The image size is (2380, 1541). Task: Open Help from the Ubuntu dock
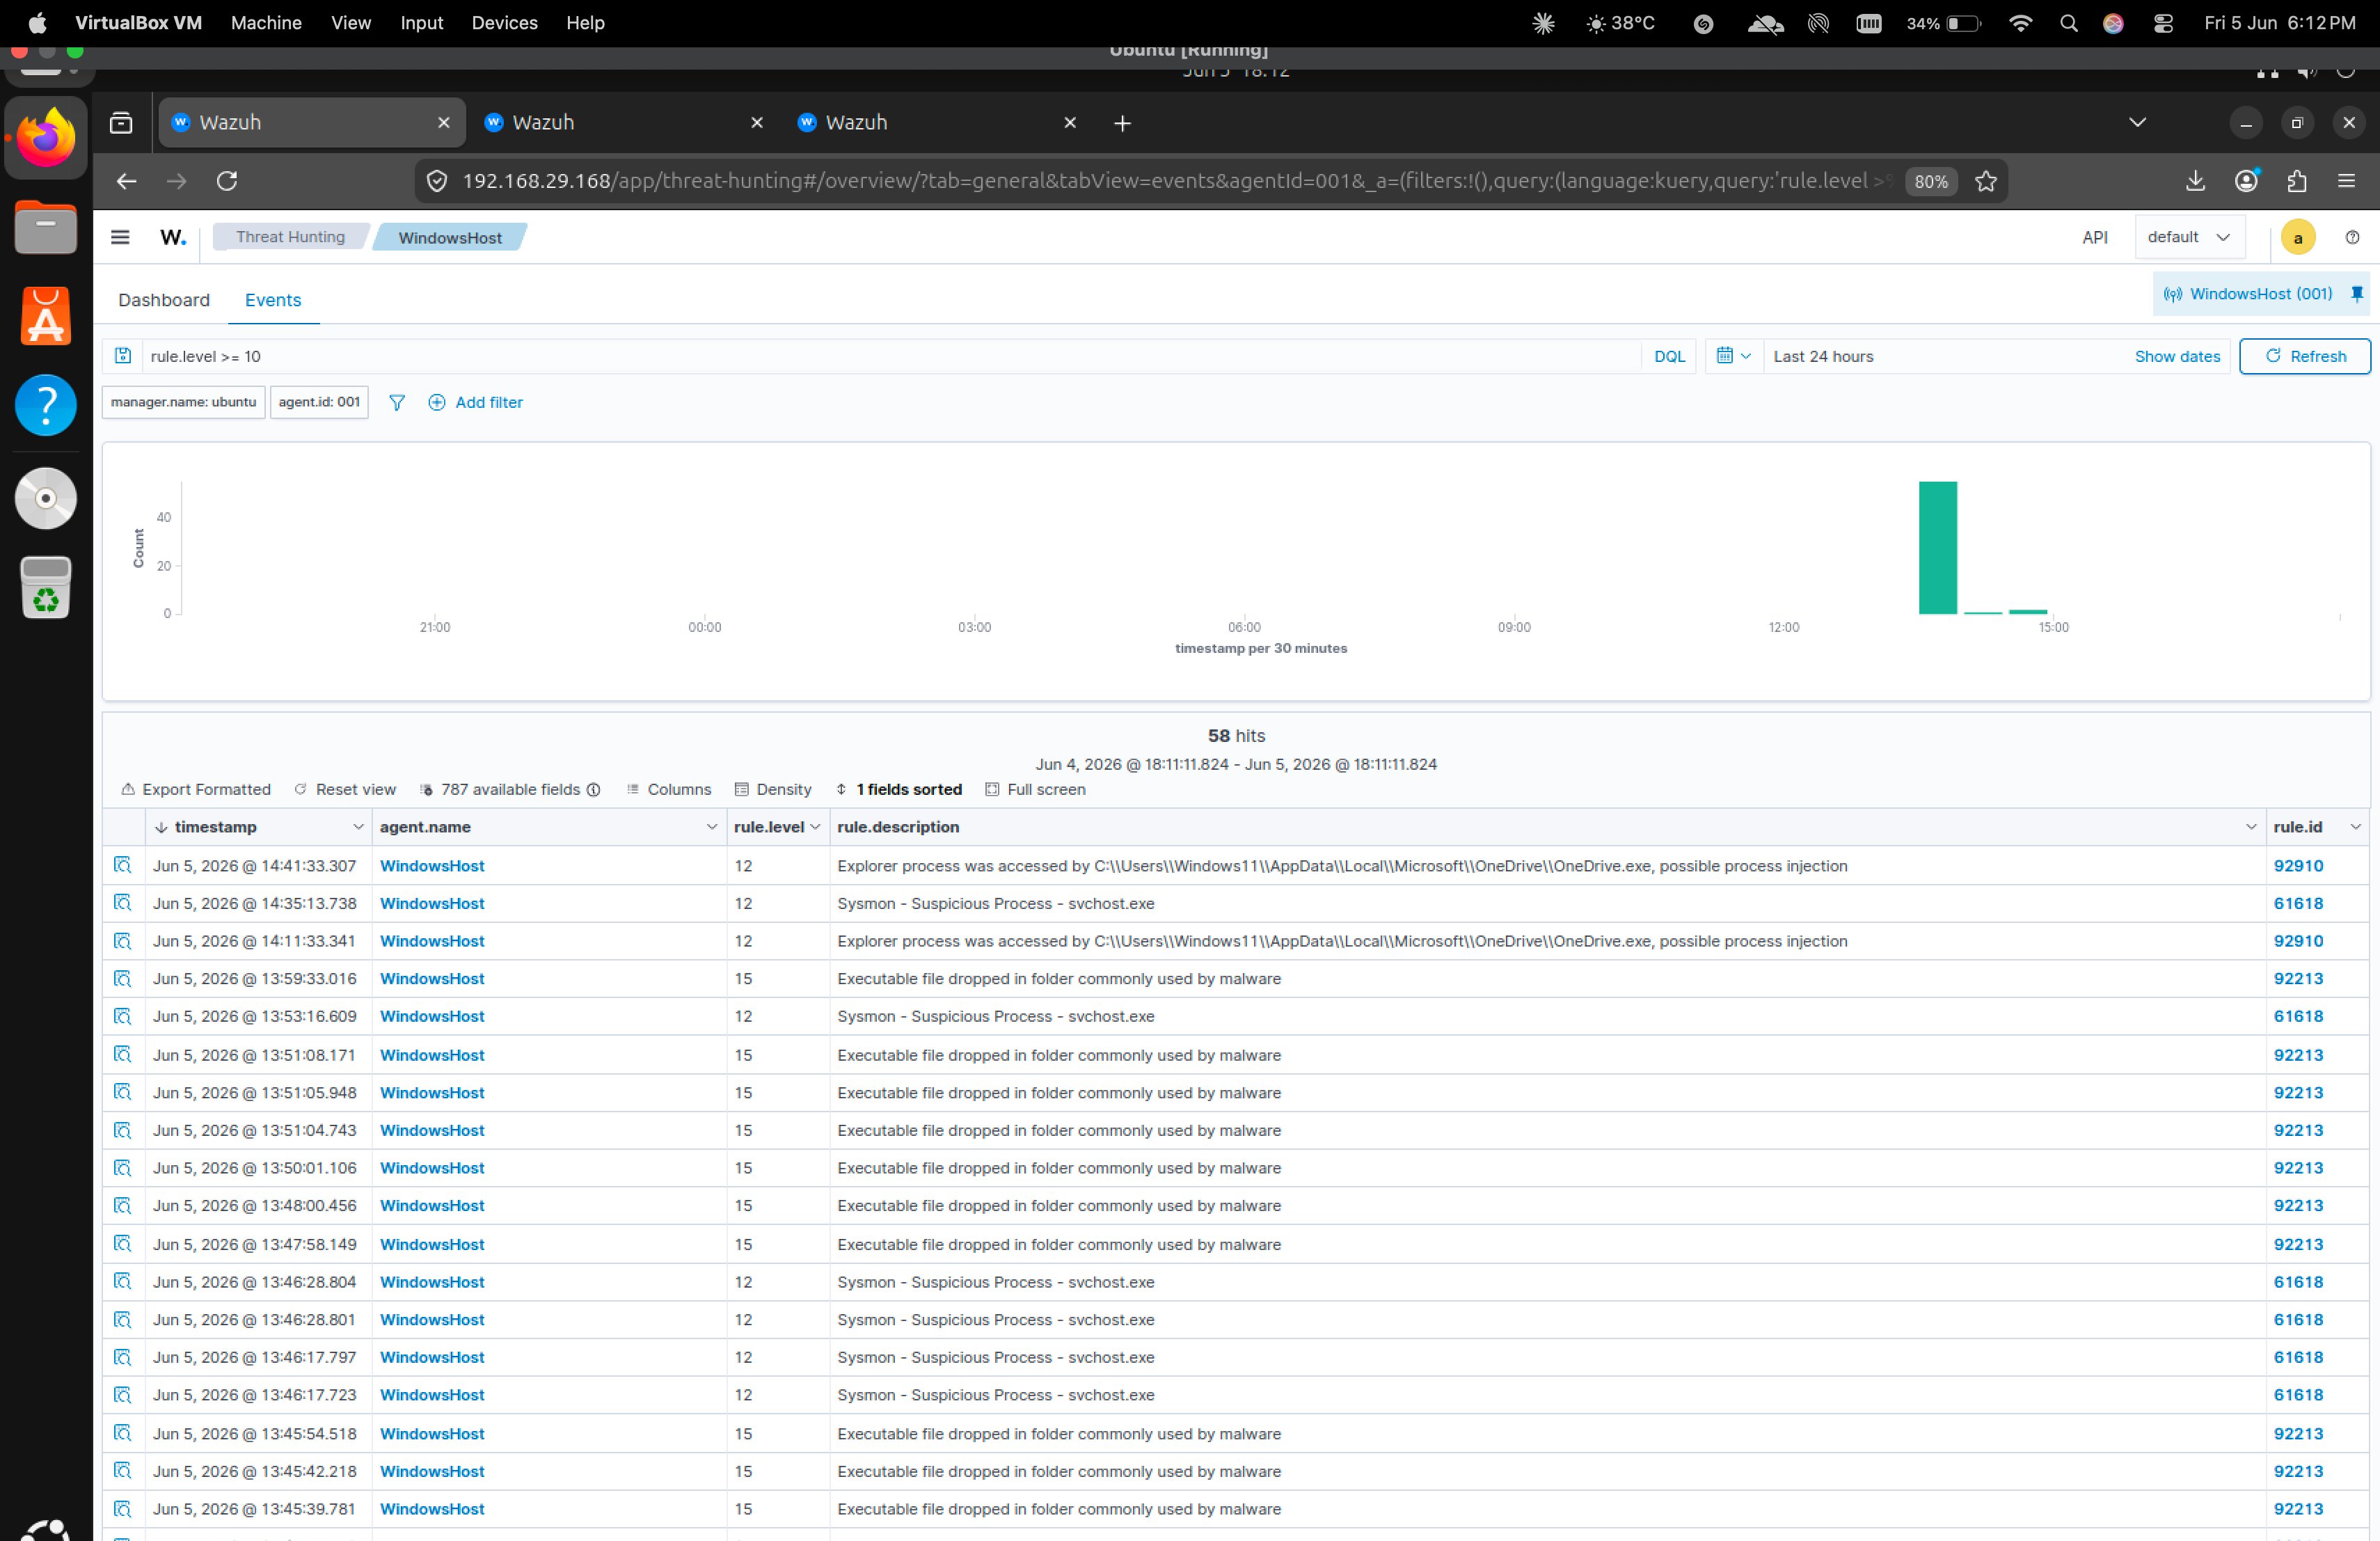46,405
